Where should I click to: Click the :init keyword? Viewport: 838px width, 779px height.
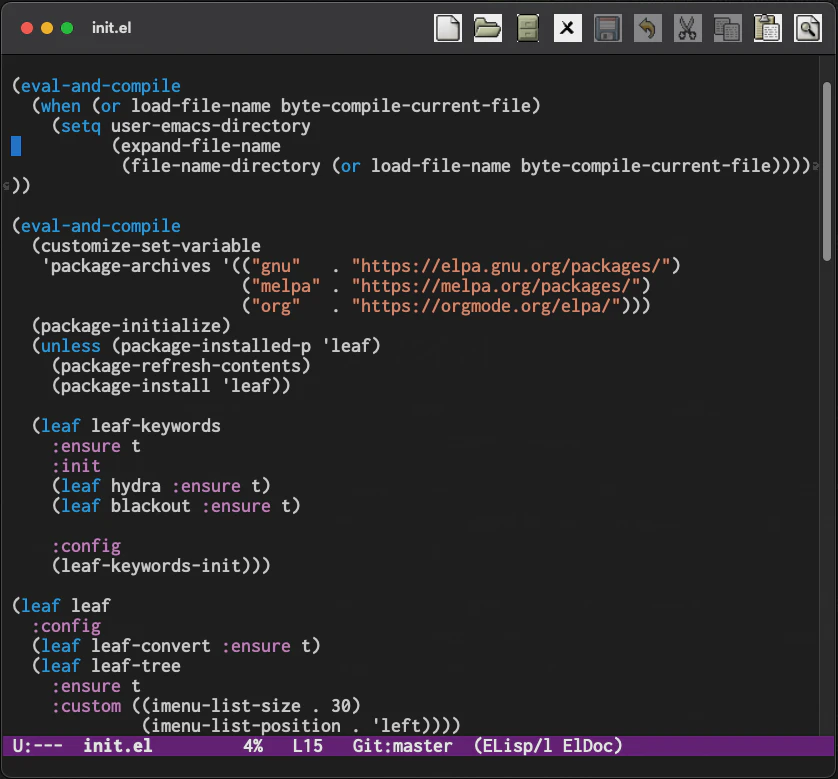coord(76,466)
